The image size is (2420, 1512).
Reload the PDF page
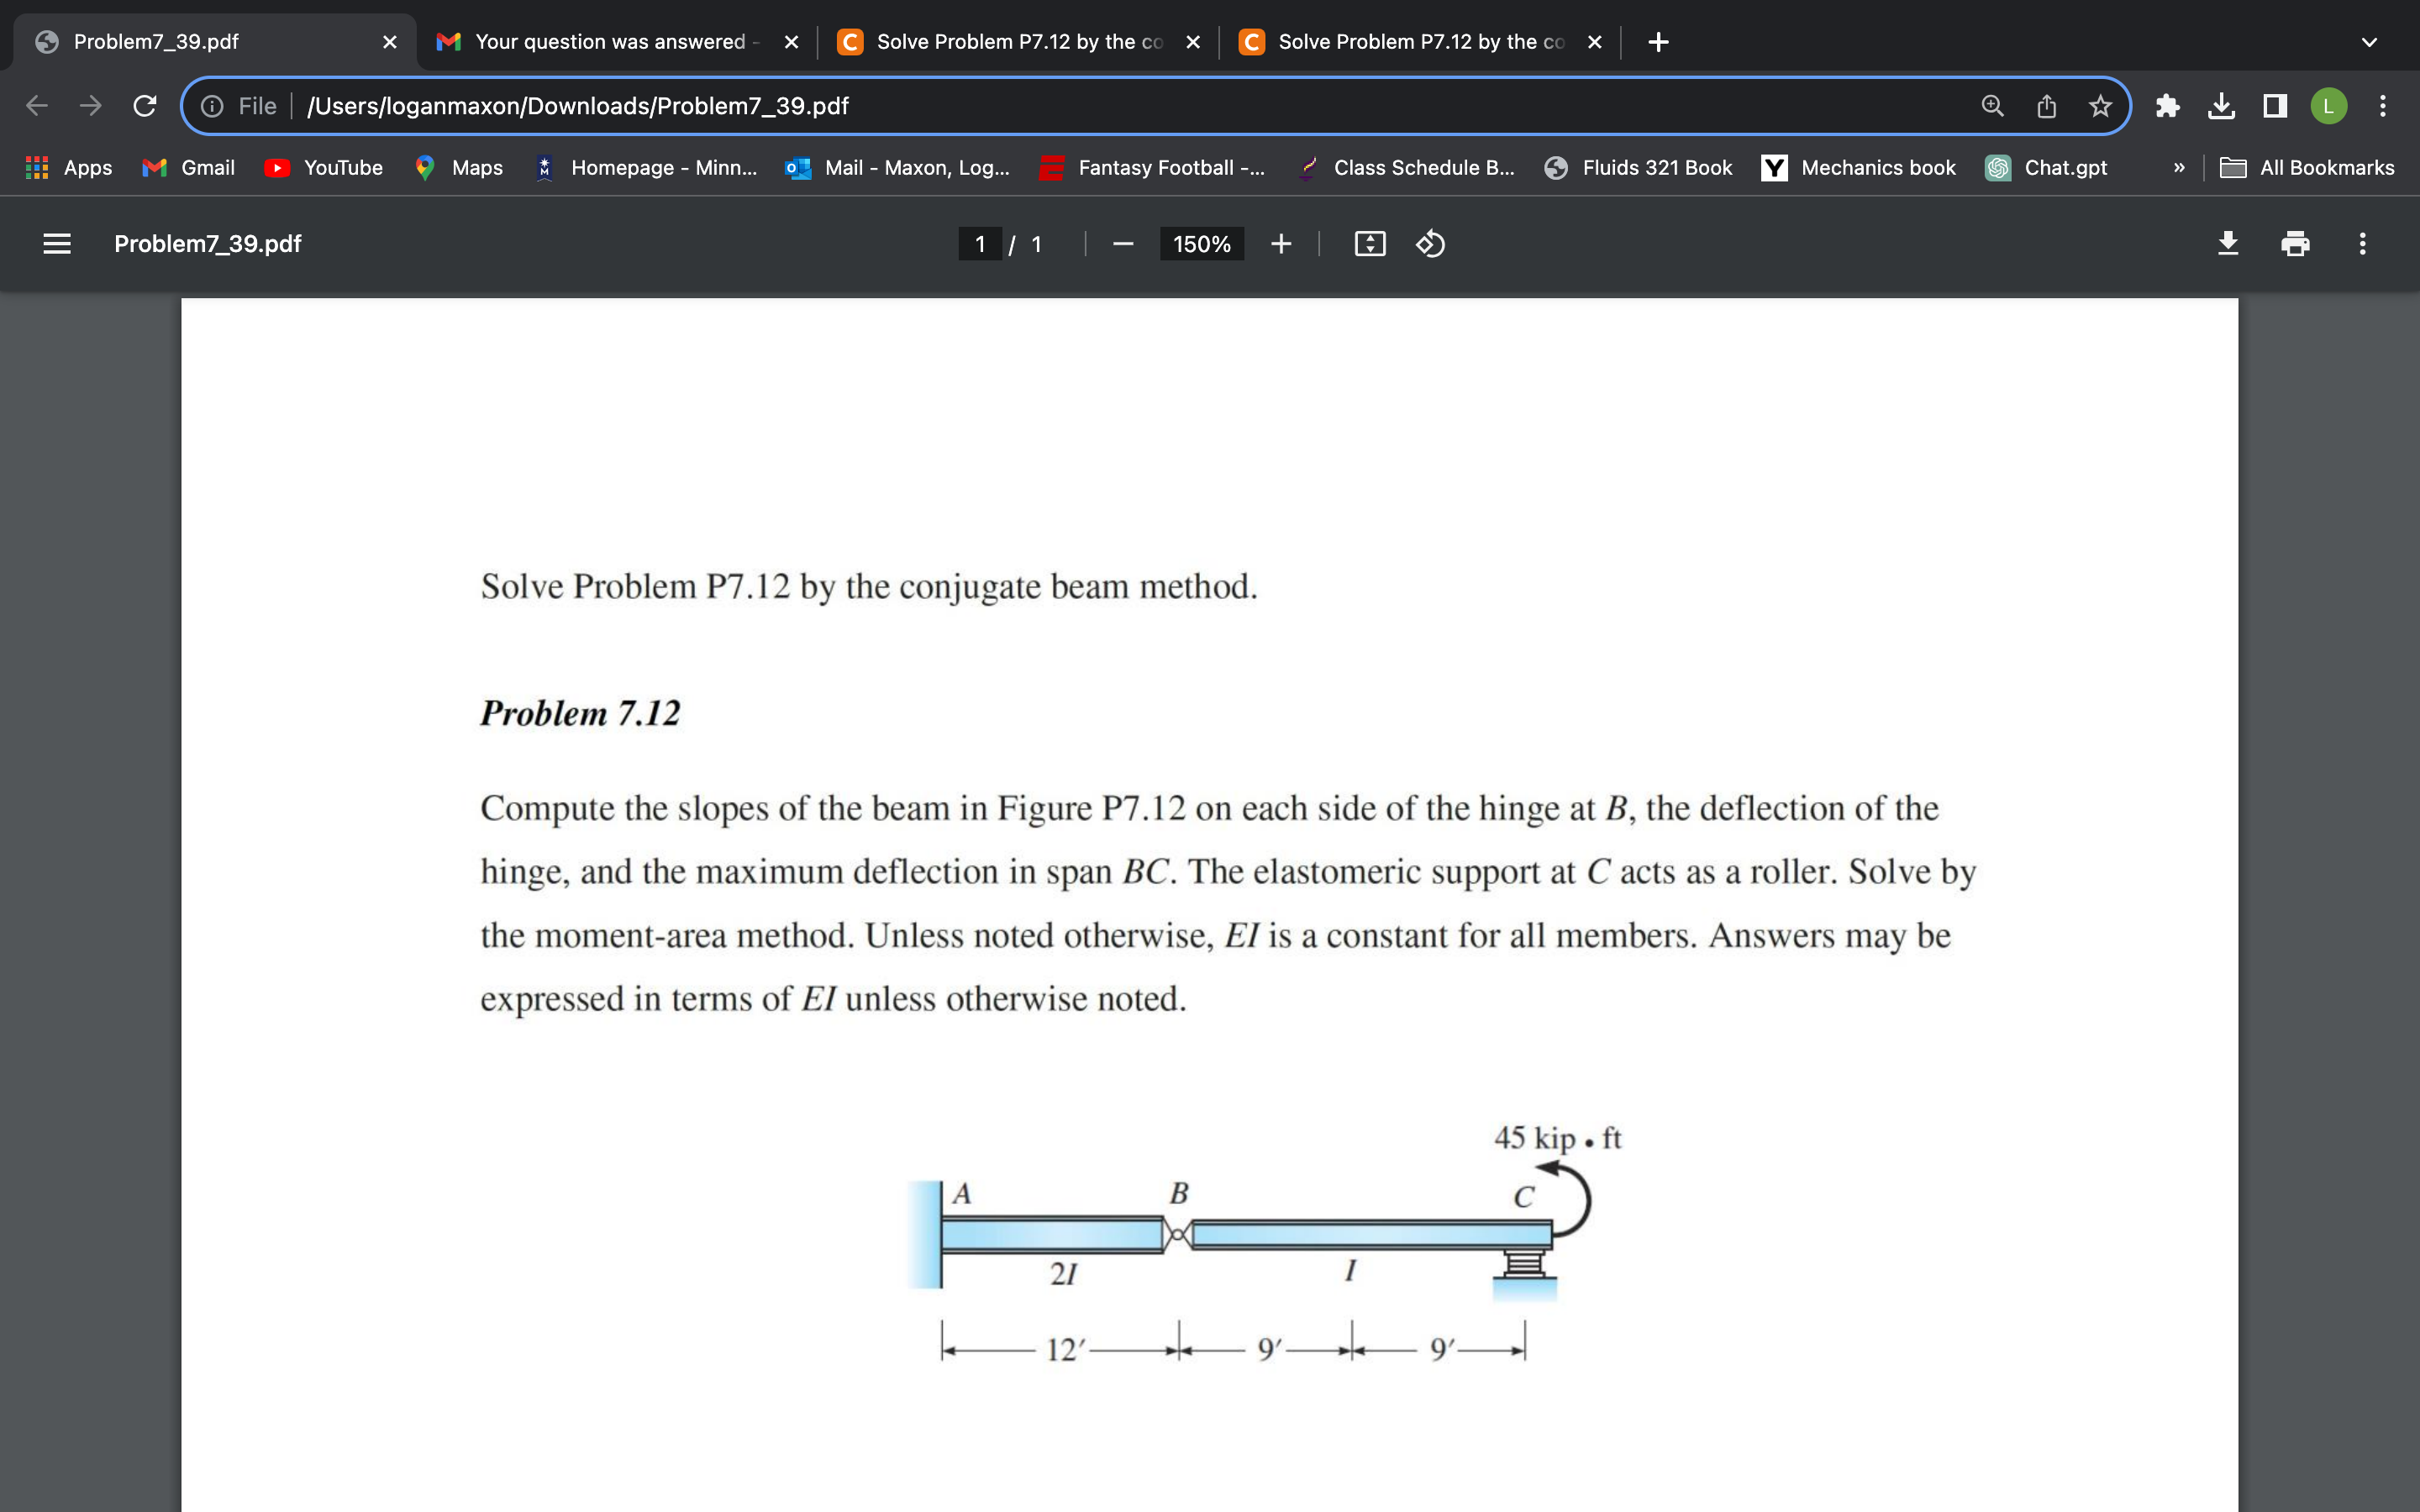click(145, 105)
